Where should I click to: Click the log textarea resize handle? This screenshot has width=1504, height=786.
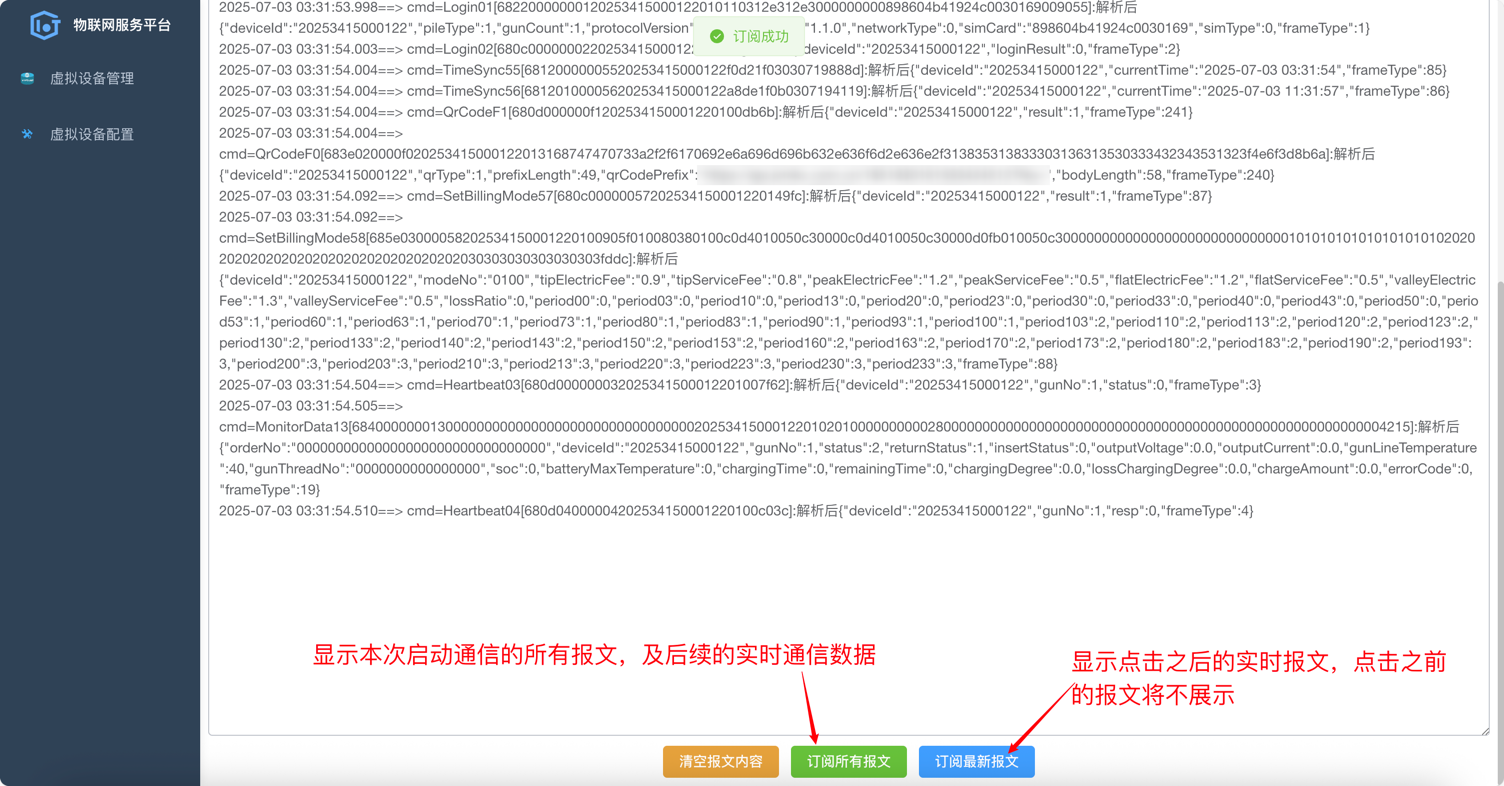(1484, 731)
